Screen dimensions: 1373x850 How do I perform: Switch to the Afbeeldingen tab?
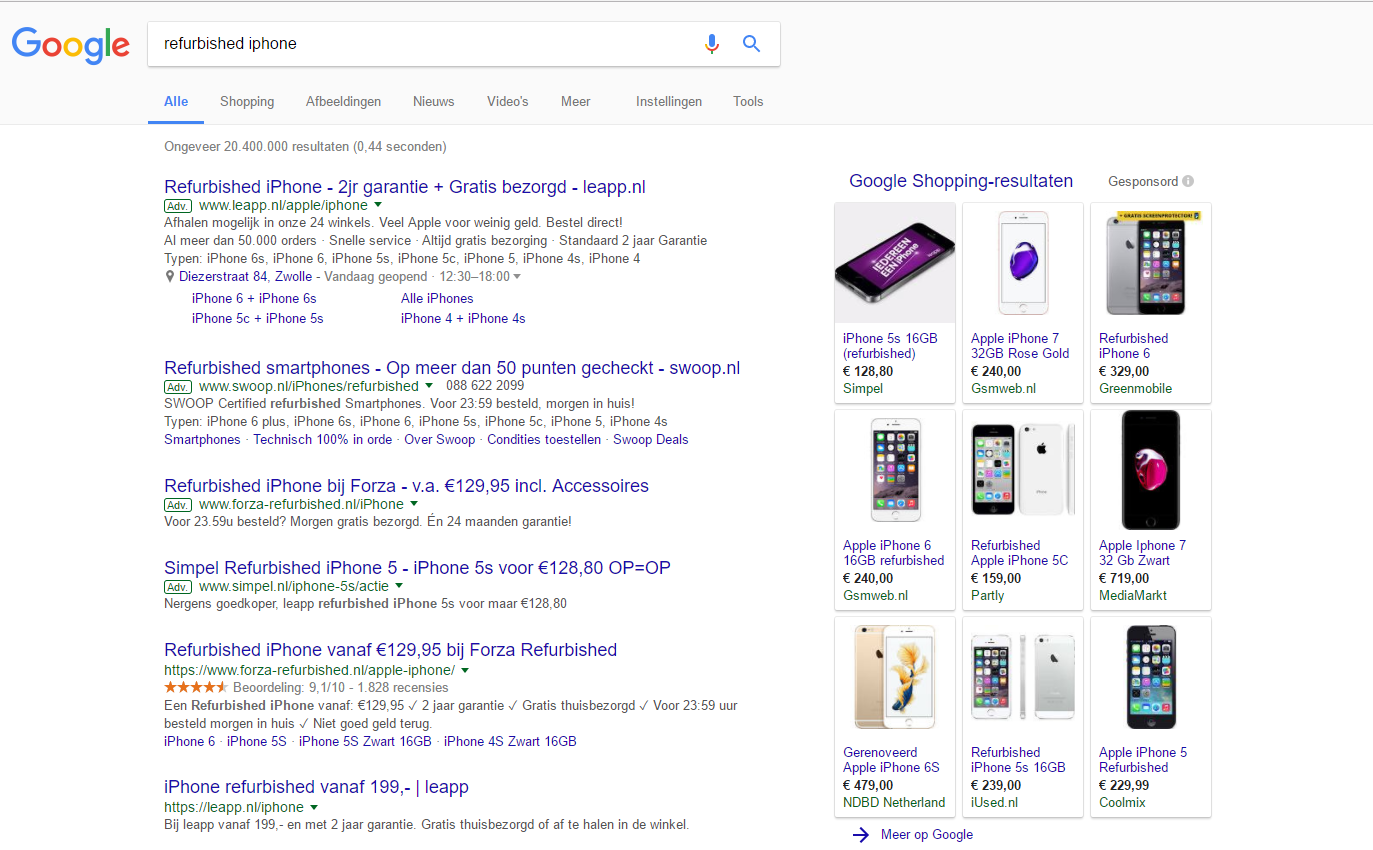click(343, 101)
